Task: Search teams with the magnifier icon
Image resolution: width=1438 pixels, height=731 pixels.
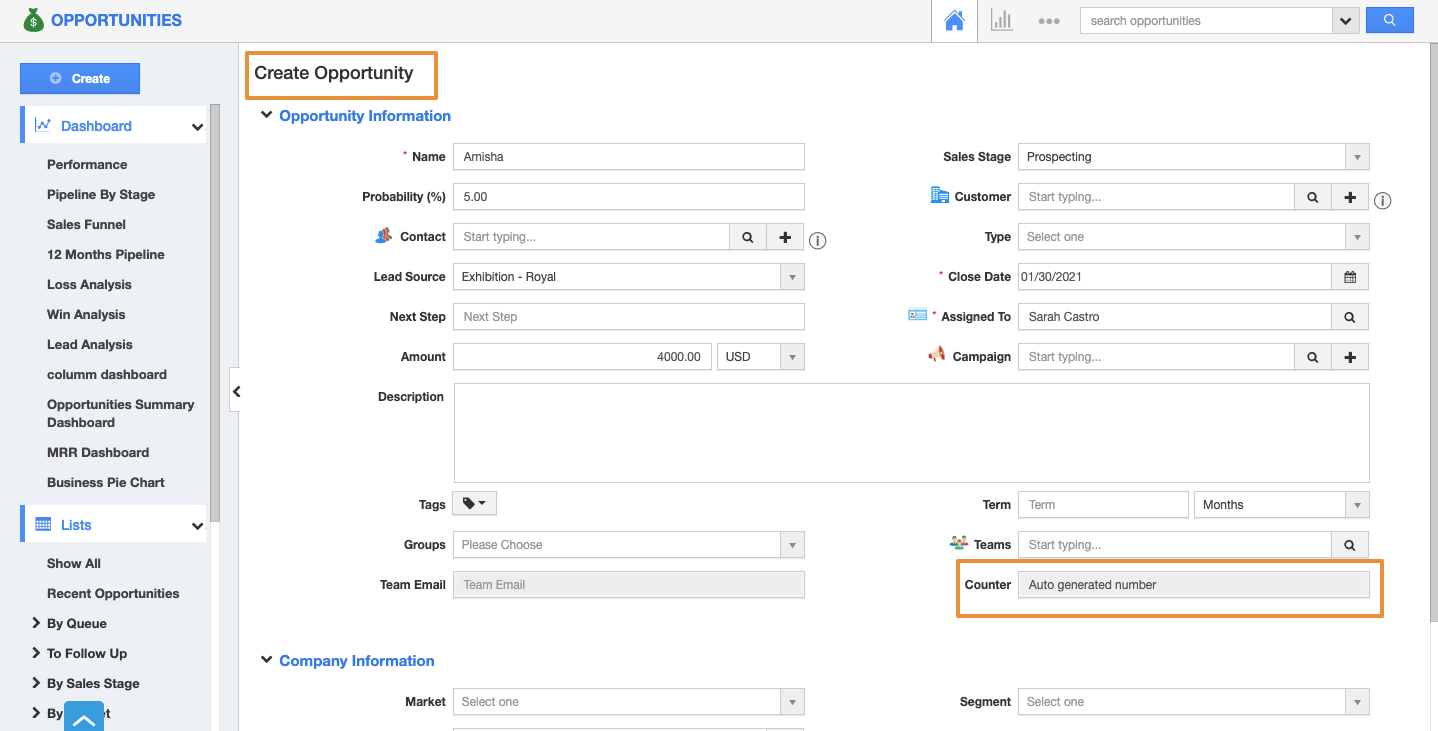Action: point(1350,545)
